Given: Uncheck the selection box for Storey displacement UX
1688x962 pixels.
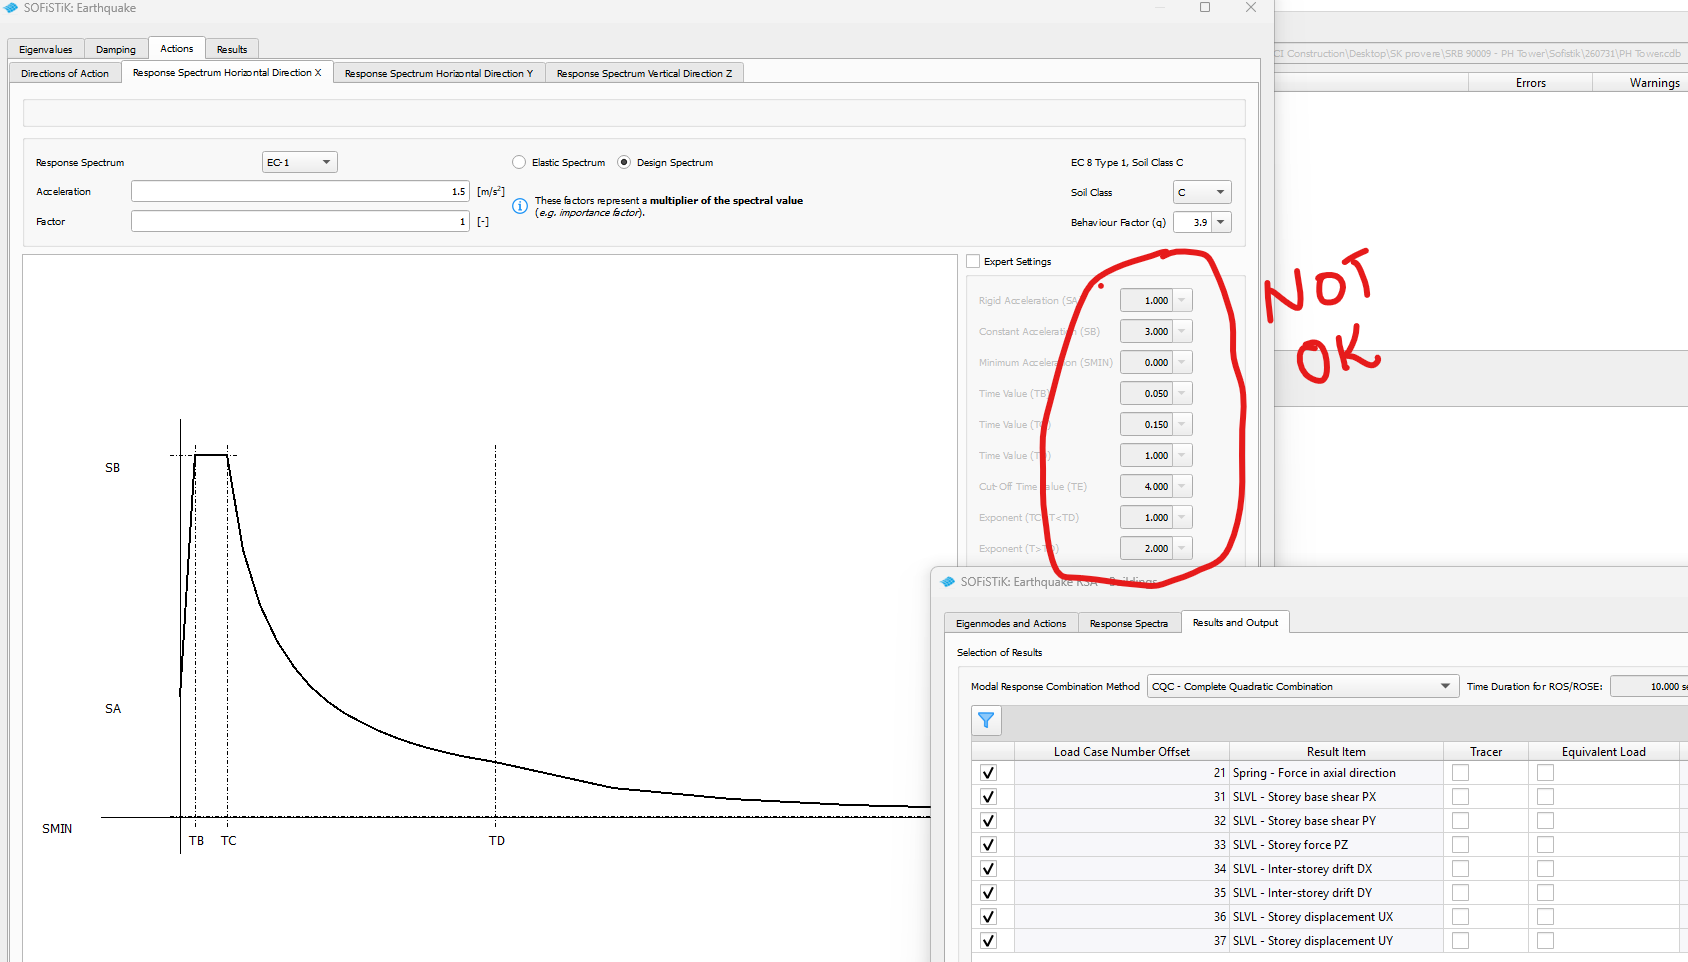Looking at the screenshot, I should point(988,917).
